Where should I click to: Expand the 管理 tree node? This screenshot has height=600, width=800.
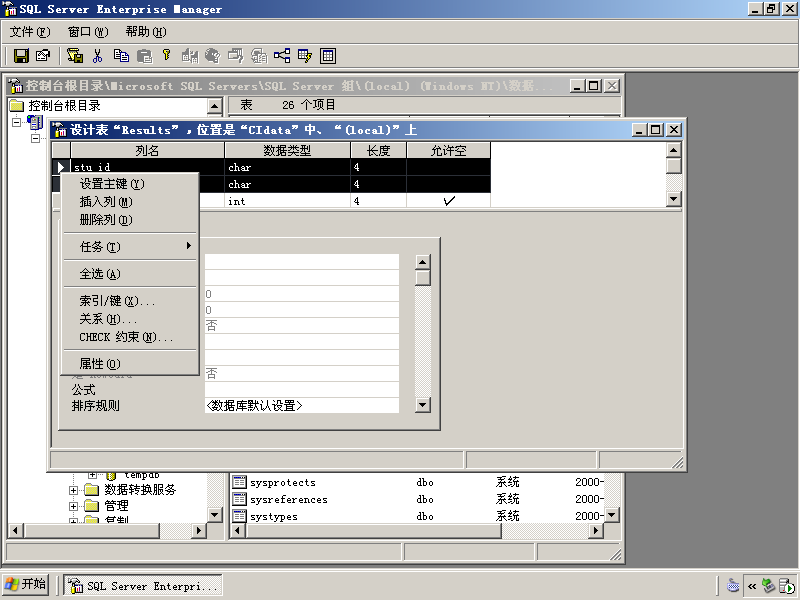point(73,506)
